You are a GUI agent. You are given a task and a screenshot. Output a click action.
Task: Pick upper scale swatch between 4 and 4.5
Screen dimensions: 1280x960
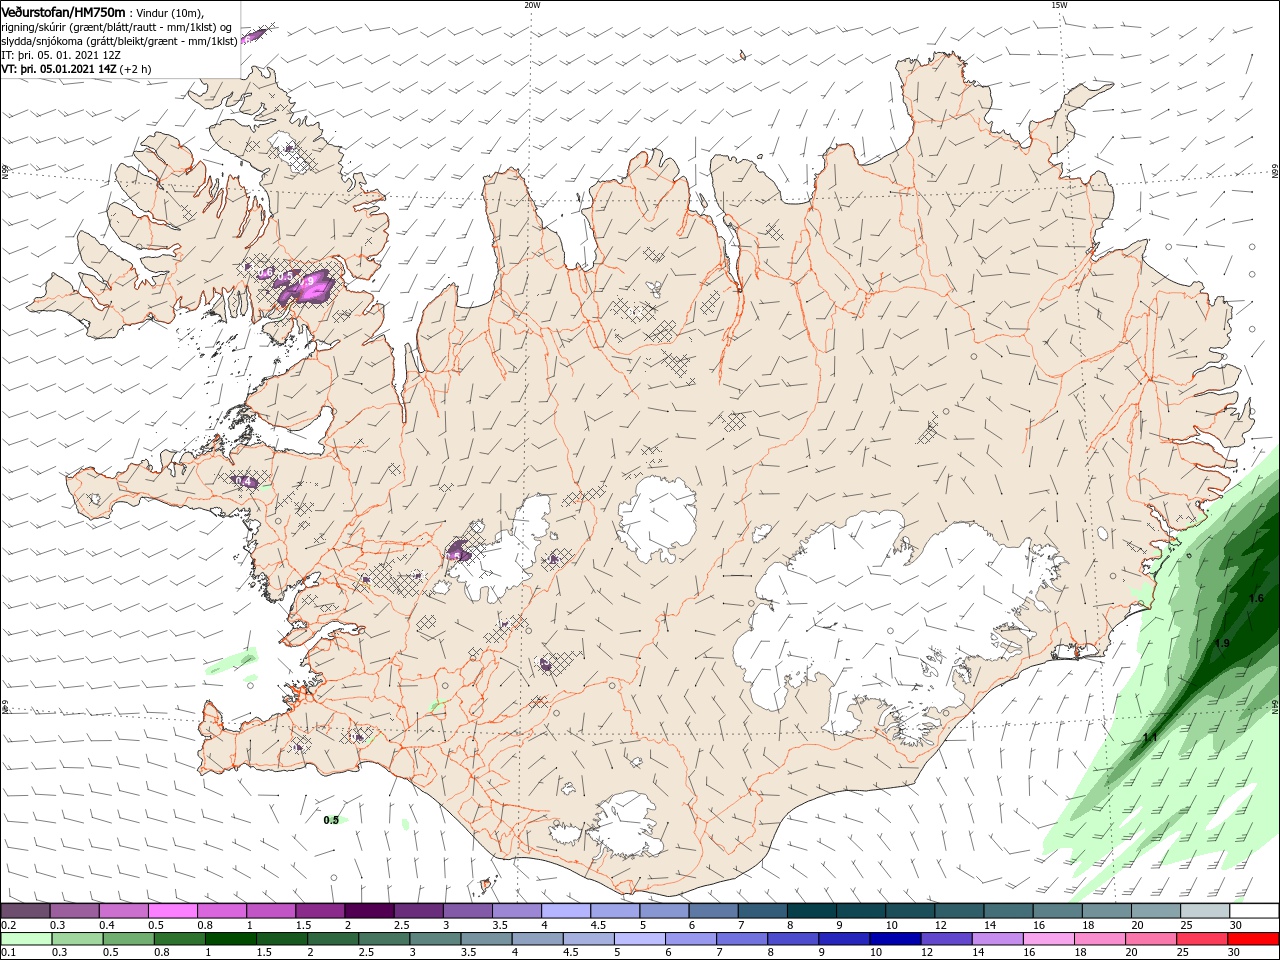[565, 911]
